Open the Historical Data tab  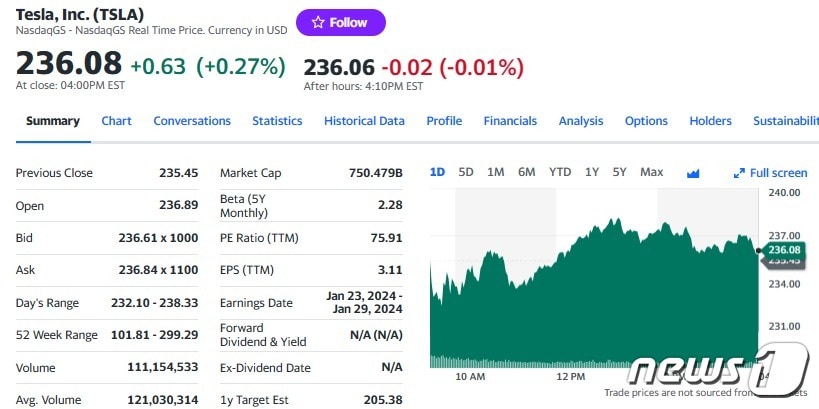pos(364,121)
